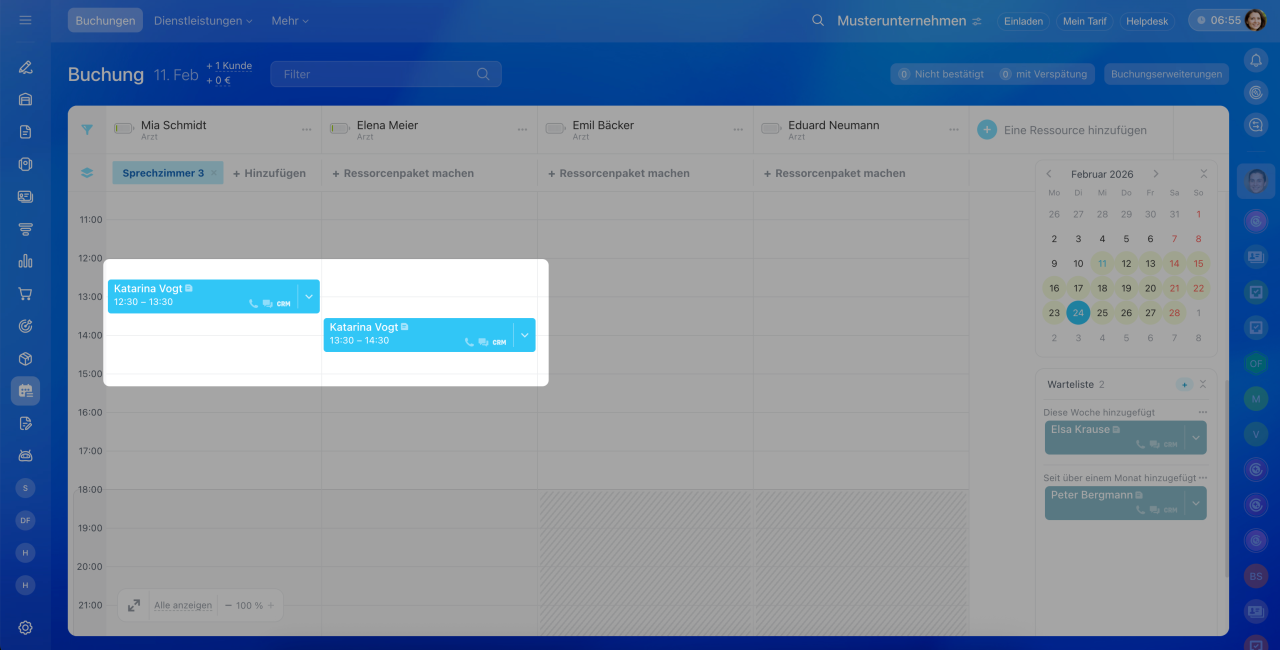Open the booking calendar sidebar icon
The width and height of the screenshot is (1280, 650).
[x=25, y=391]
